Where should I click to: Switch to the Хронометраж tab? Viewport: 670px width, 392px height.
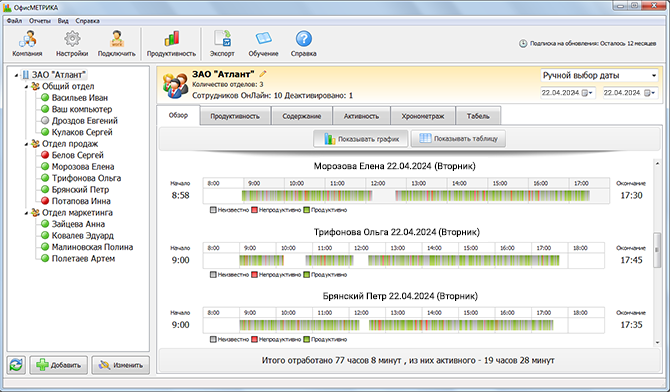coord(423,116)
